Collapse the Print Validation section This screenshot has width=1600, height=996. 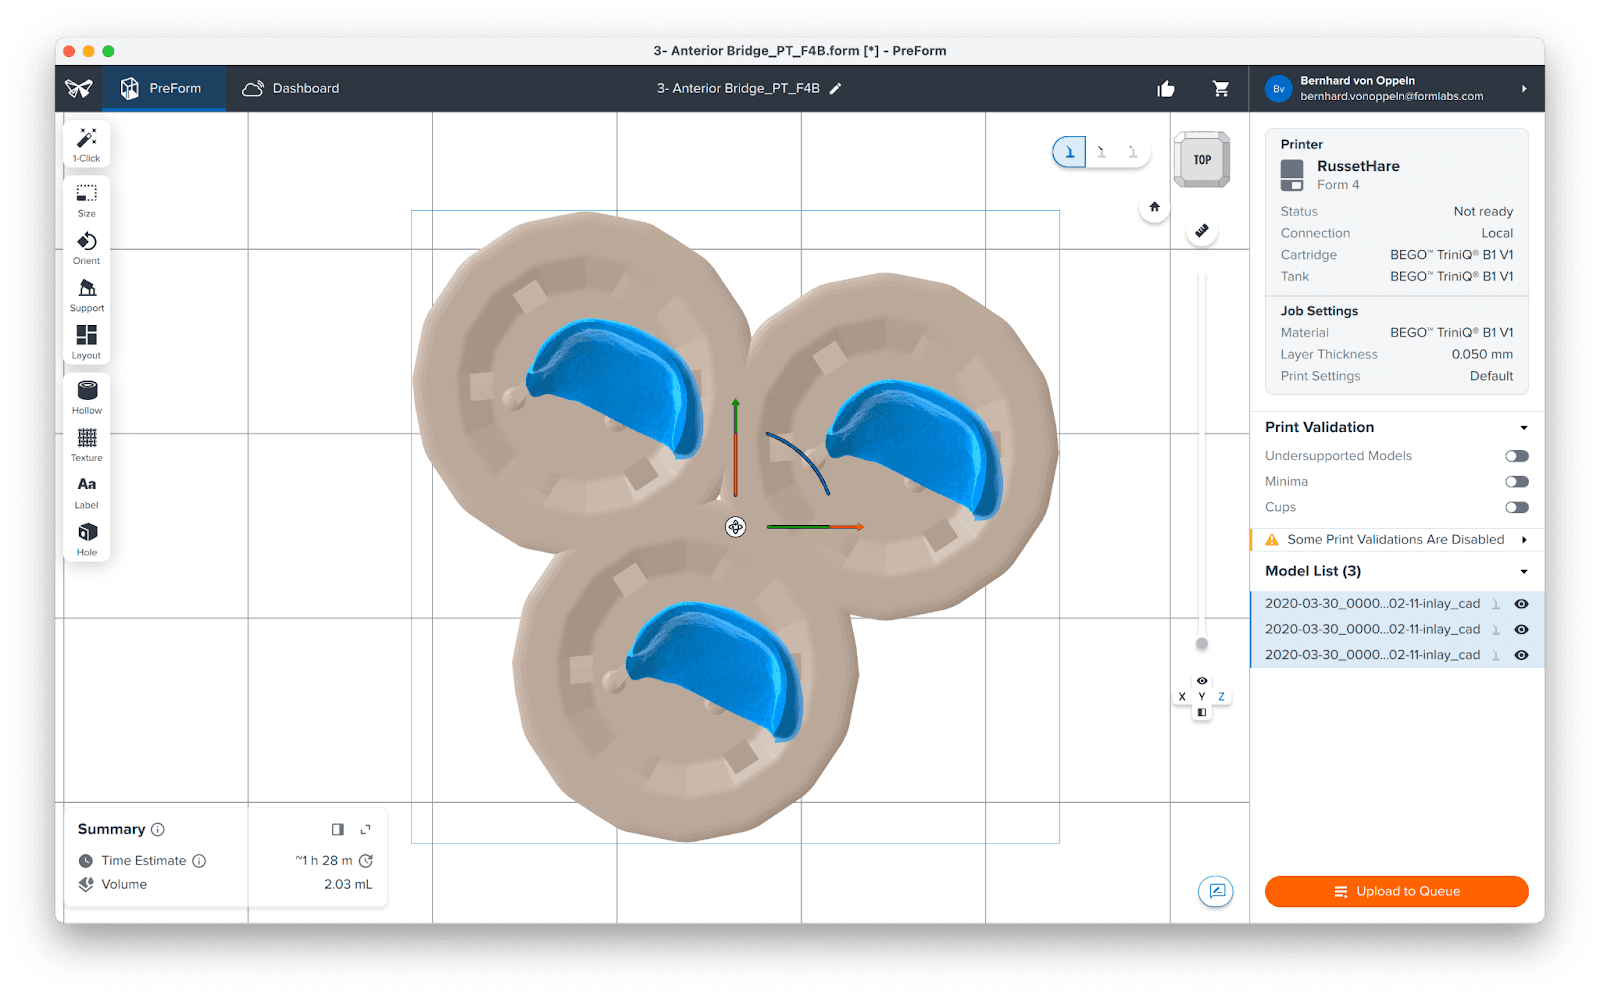(x=1524, y=428)
